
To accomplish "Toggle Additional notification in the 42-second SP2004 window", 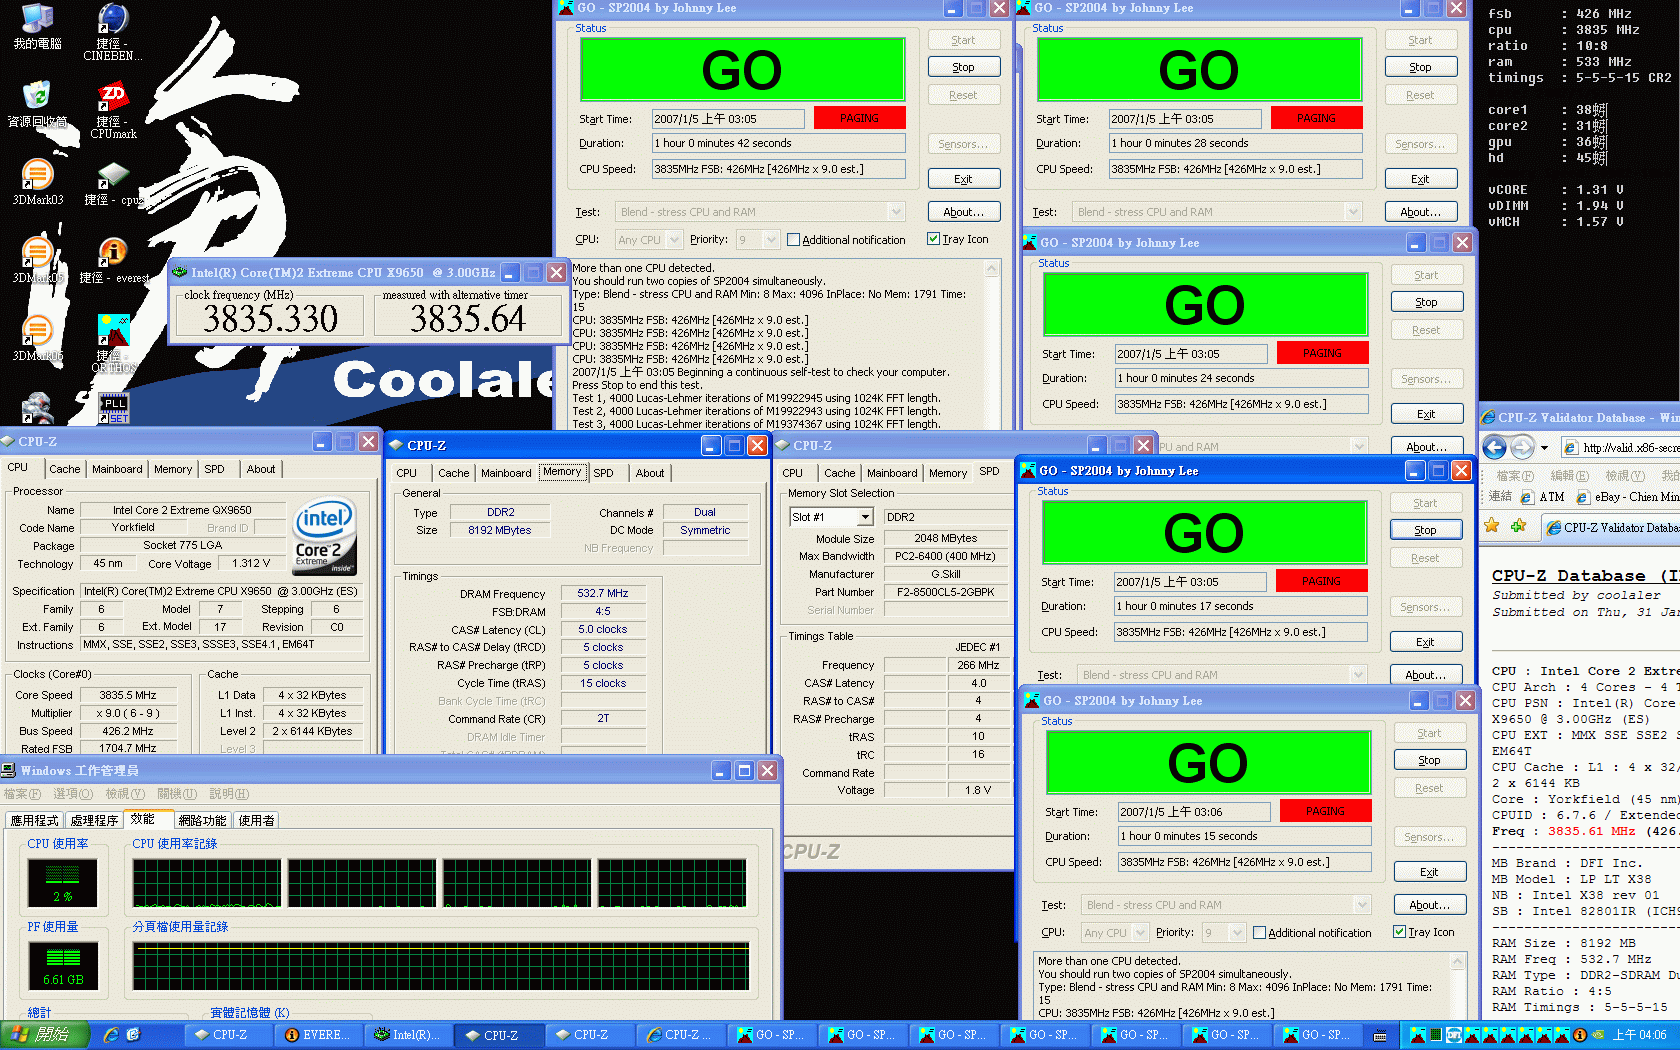I will [x=793, y=240].
